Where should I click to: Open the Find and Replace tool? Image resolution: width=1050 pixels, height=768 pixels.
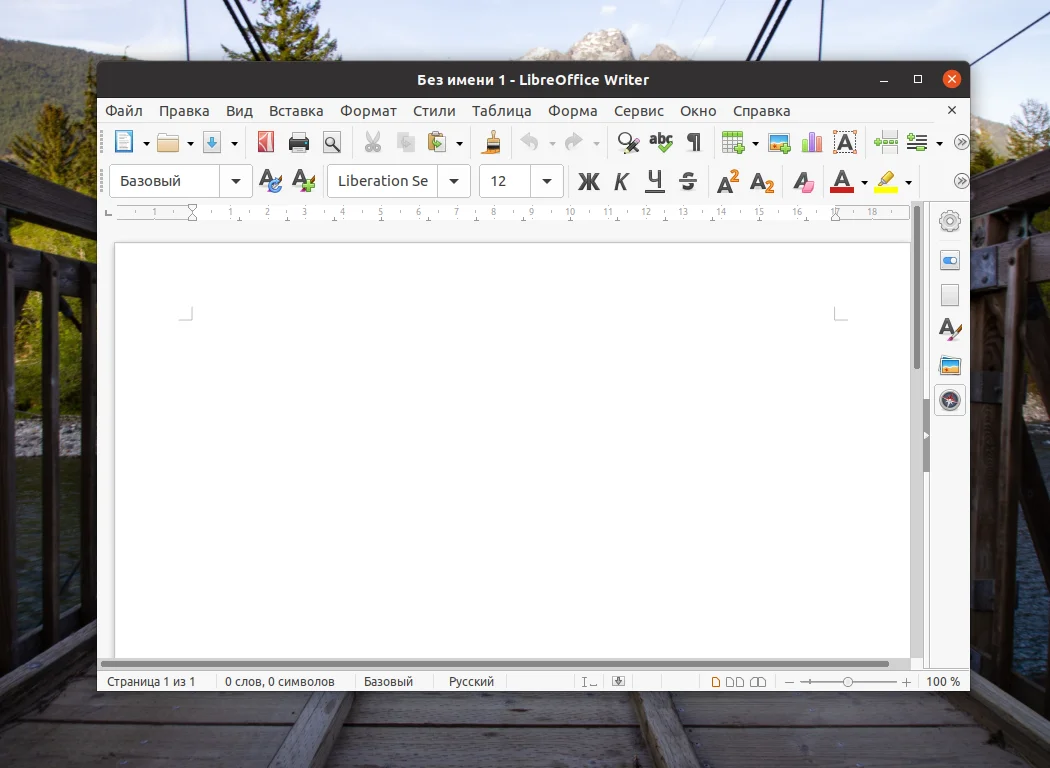626,142
